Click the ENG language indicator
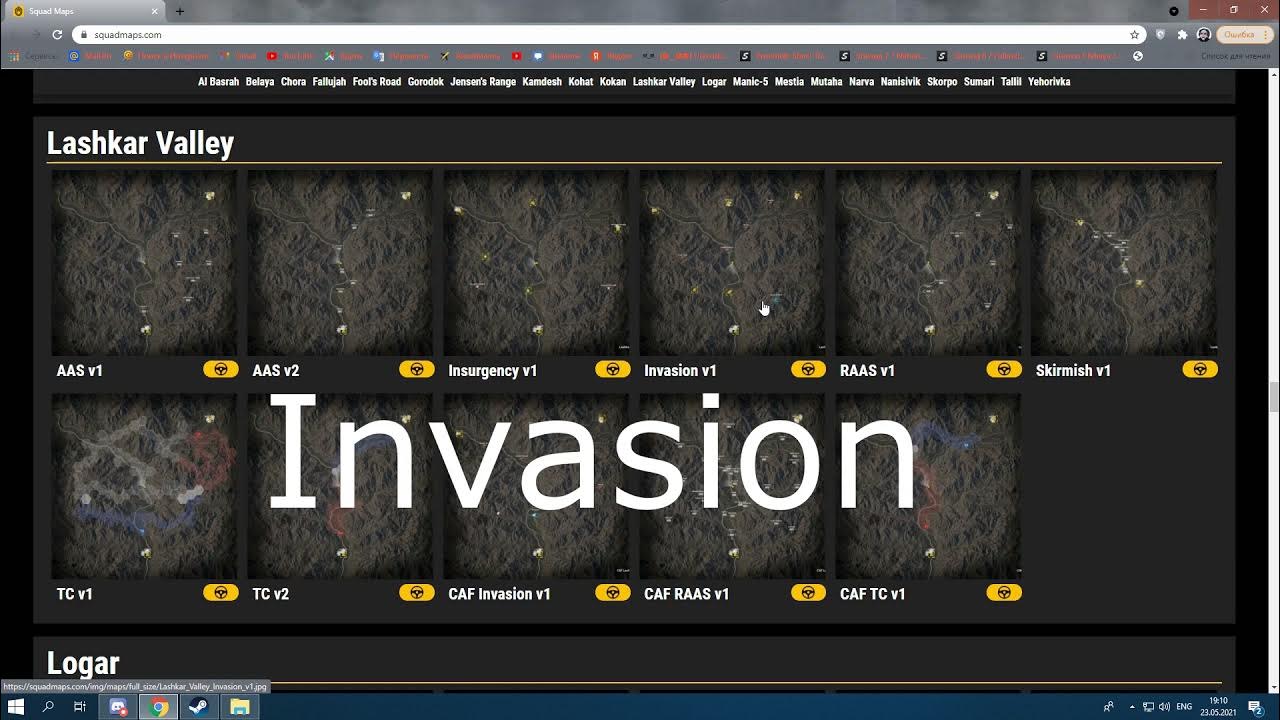The height and width of the screenshot is (720, 1280). click(x=1184, y=707)
